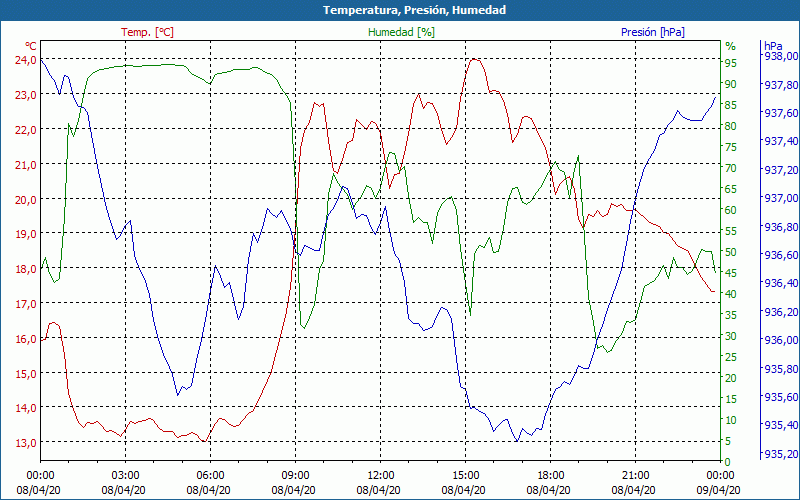Click the '00:00' label above 09/04/20
This screenshot has width=800, height=500.
[720, 475]
